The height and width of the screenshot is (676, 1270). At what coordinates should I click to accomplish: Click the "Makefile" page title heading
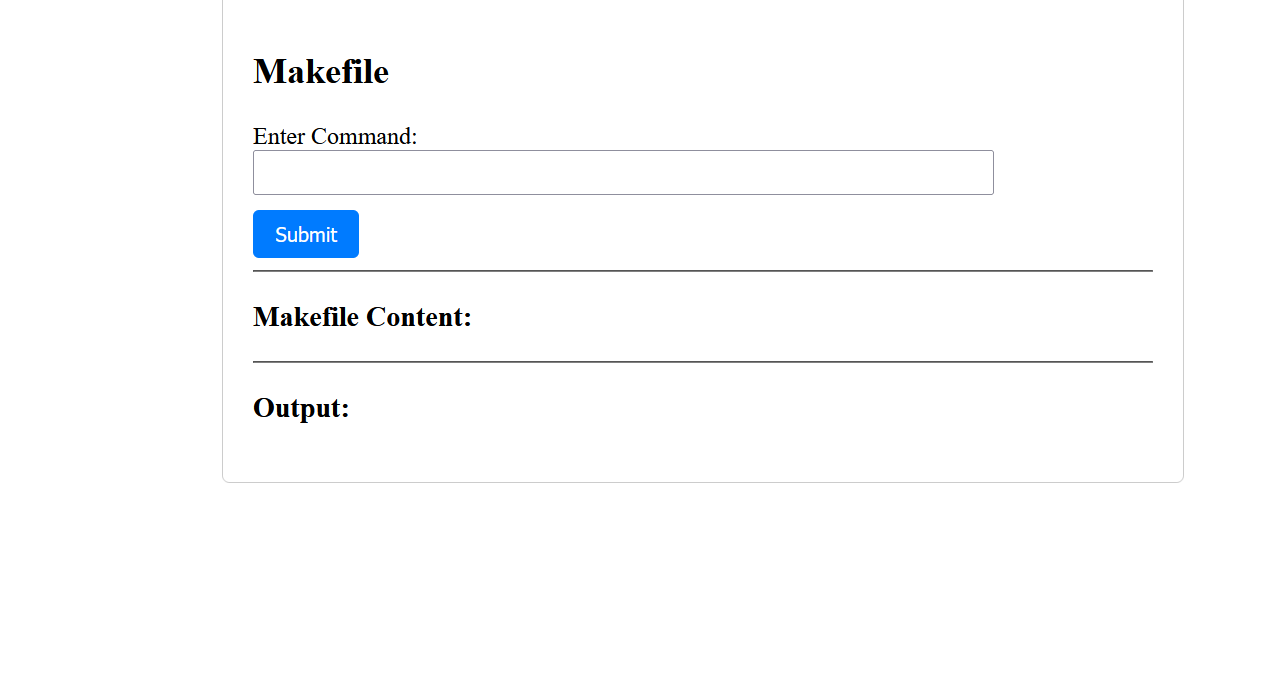[321, 72]
